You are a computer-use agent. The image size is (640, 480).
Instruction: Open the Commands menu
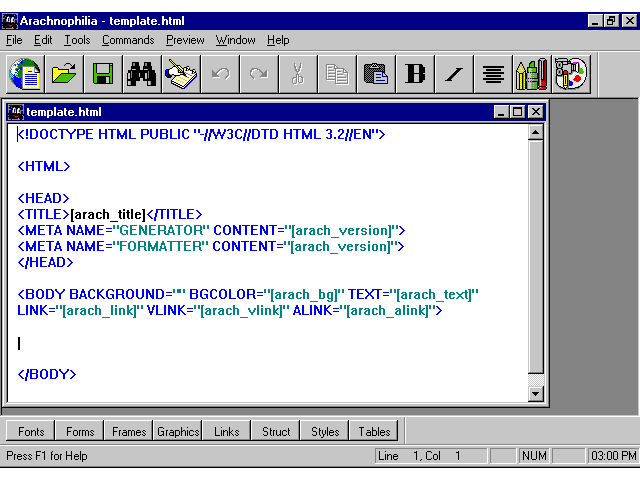tap(128, 40)
